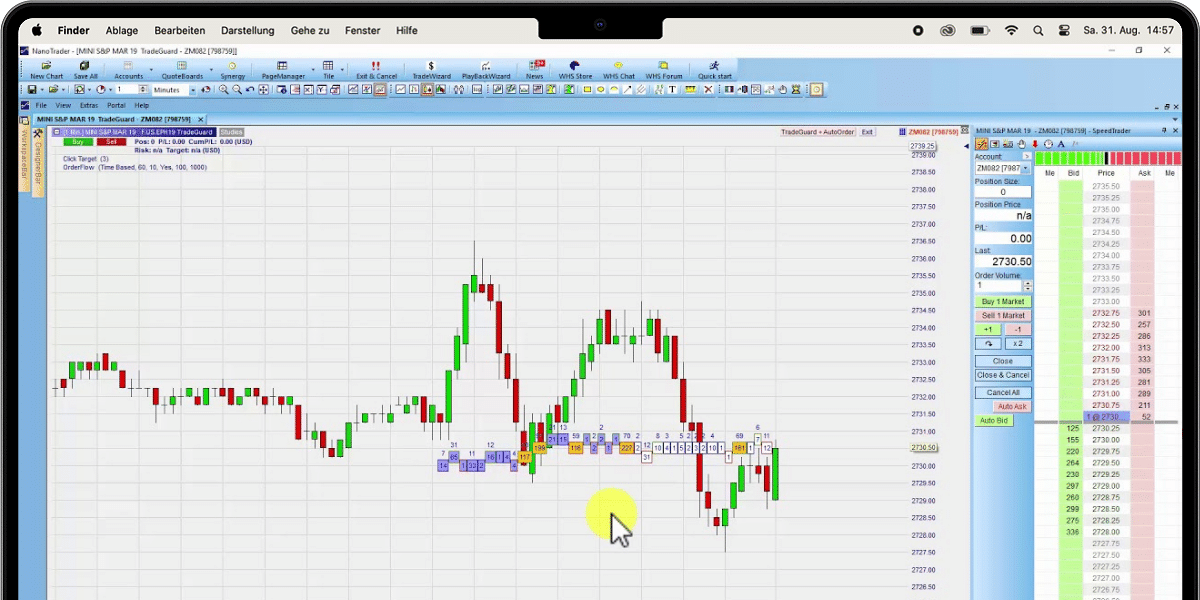The width and height of the screenshot is (1200, 600).
Task: Click the red down arrow in SpeedTrader toolbar
Action: click(1035, 144)
